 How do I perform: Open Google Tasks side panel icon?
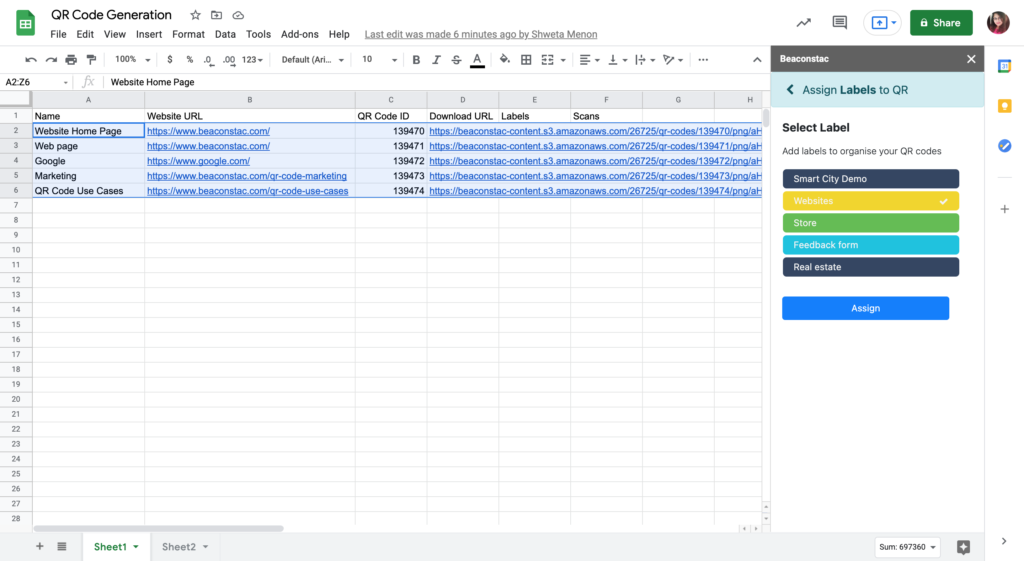1004,146
